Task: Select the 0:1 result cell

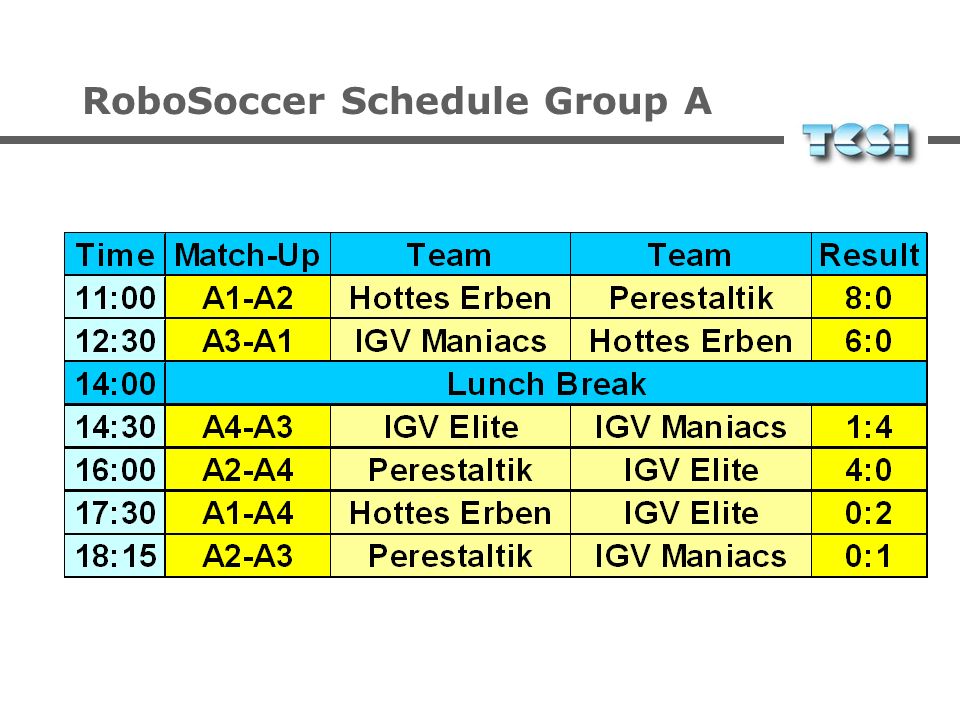Action: coord(869,555)
